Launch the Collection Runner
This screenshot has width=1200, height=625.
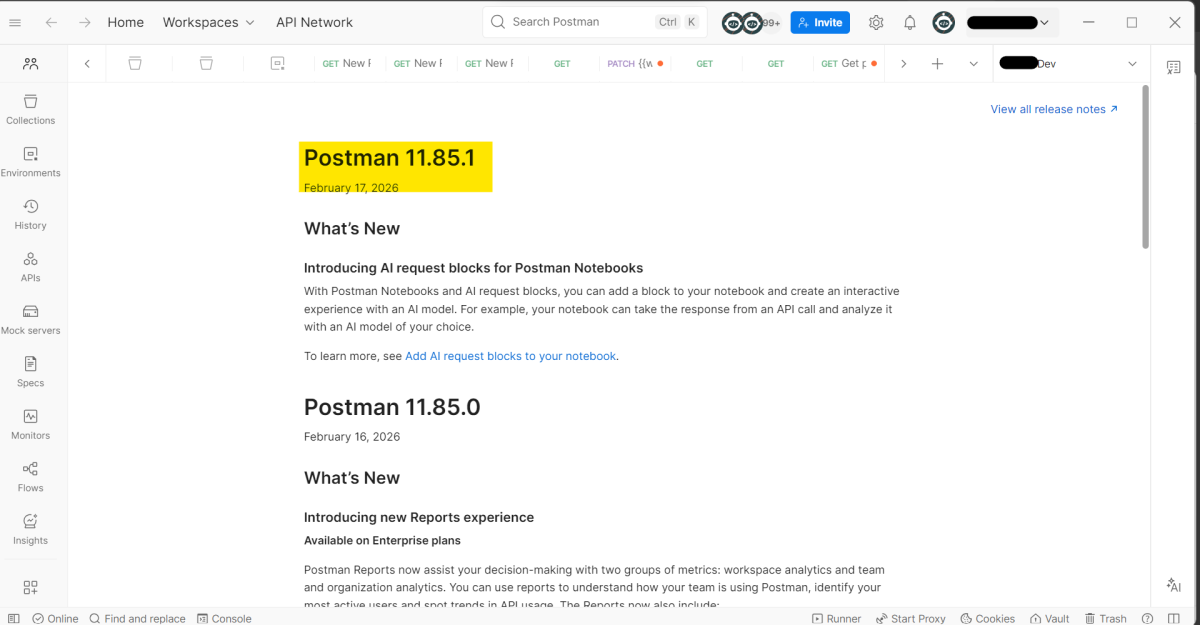click(x=836, y=618)
